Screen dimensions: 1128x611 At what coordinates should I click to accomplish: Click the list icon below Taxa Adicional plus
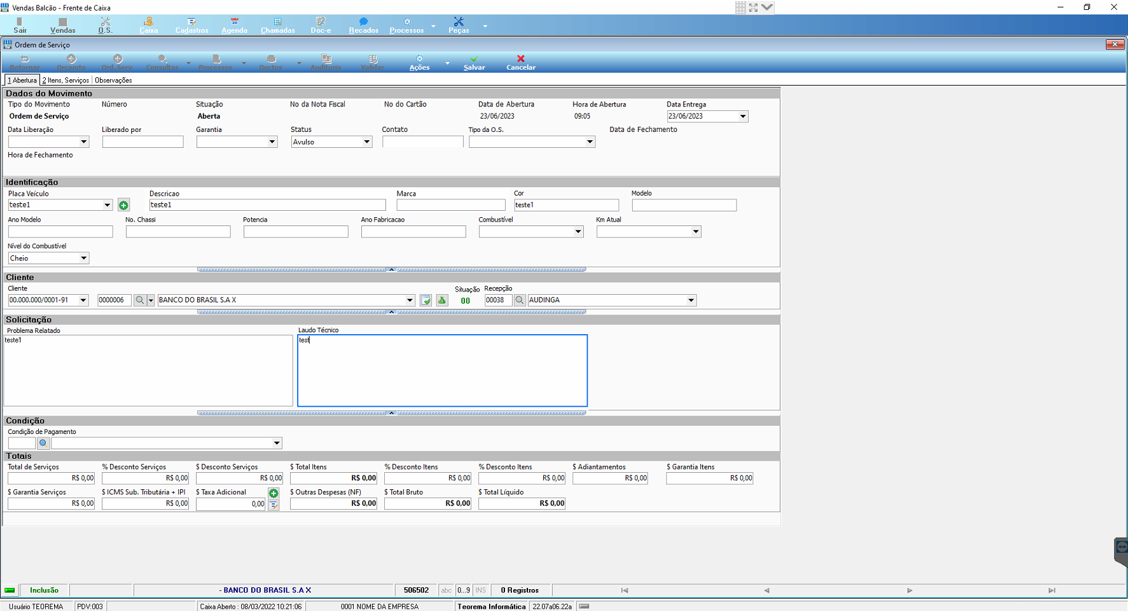[x=273, y=505]
